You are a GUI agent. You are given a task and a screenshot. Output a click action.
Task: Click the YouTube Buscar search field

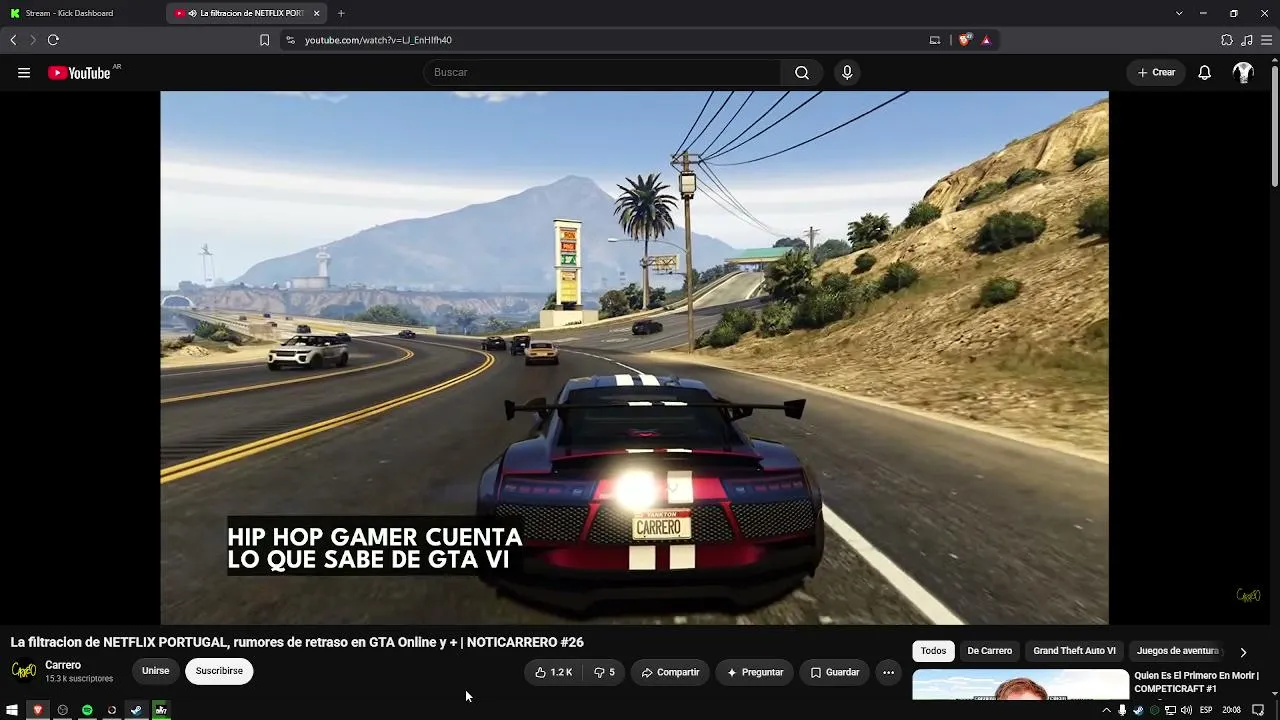point(603,72)
